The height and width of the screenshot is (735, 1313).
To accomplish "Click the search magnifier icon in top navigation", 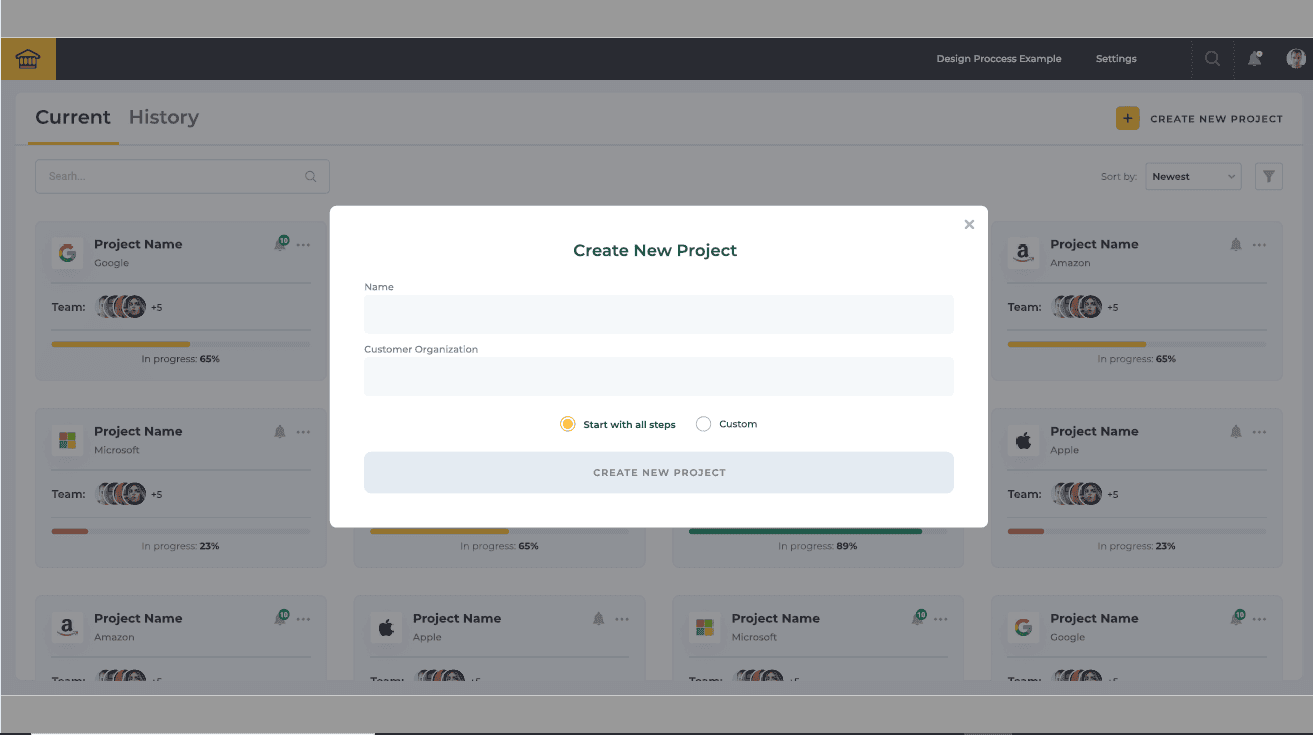I will pyautogui.click(x=1211, y=58).
